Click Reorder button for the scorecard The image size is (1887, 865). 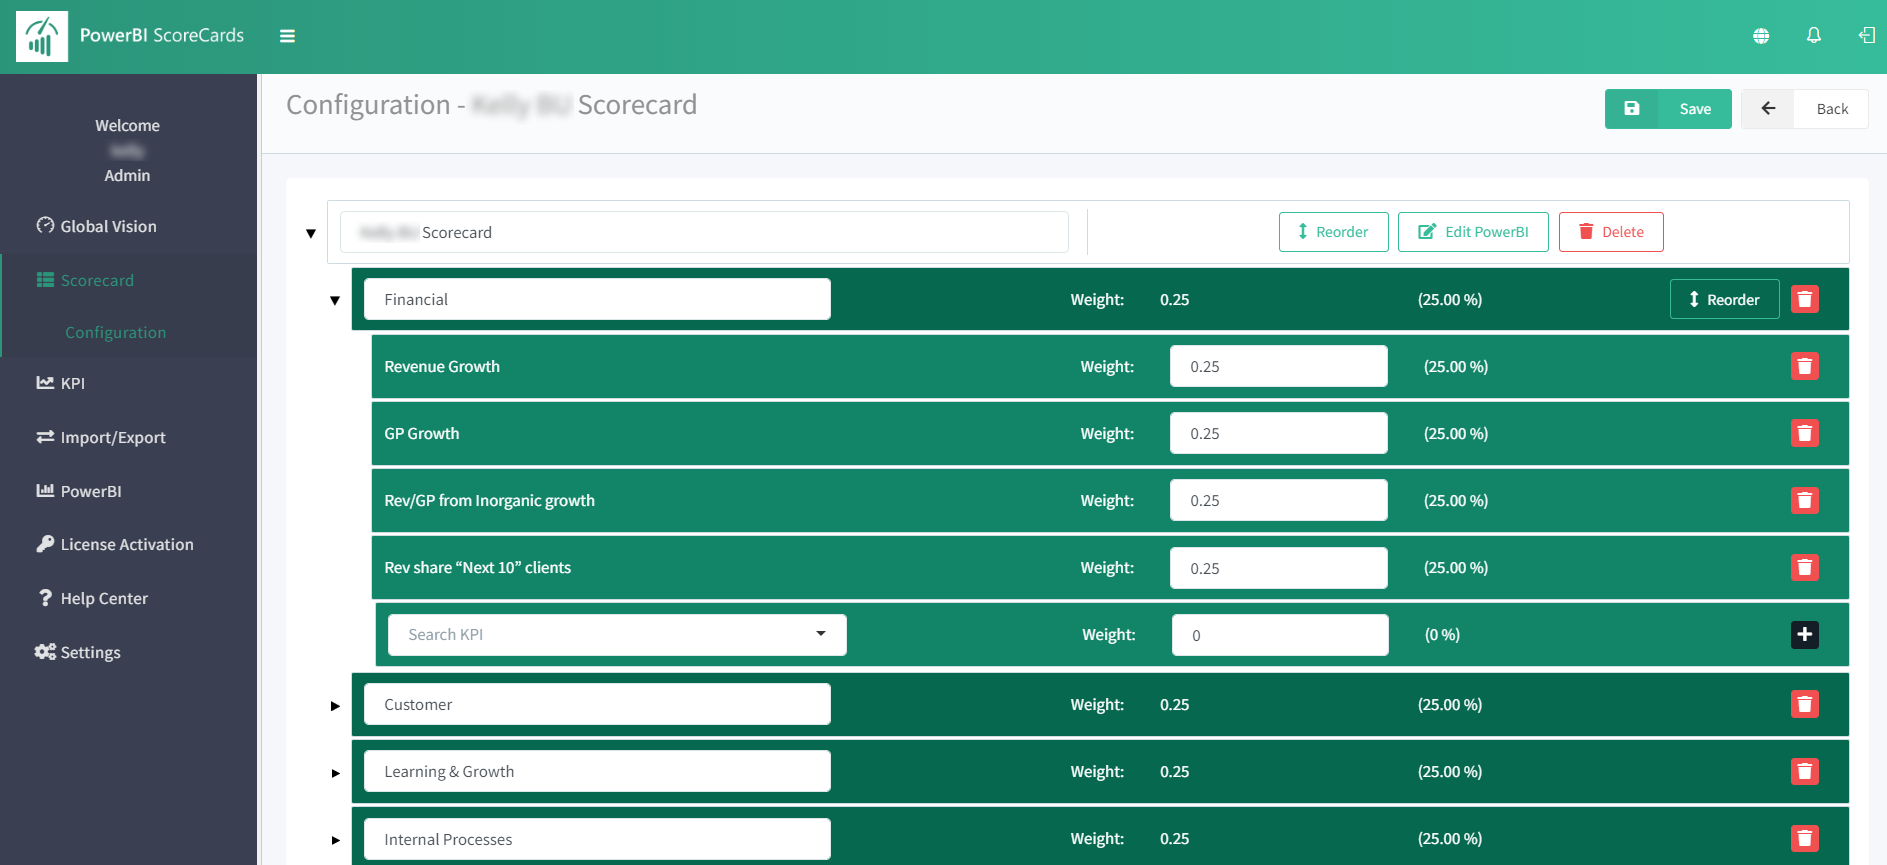[x=1333, y=232]
